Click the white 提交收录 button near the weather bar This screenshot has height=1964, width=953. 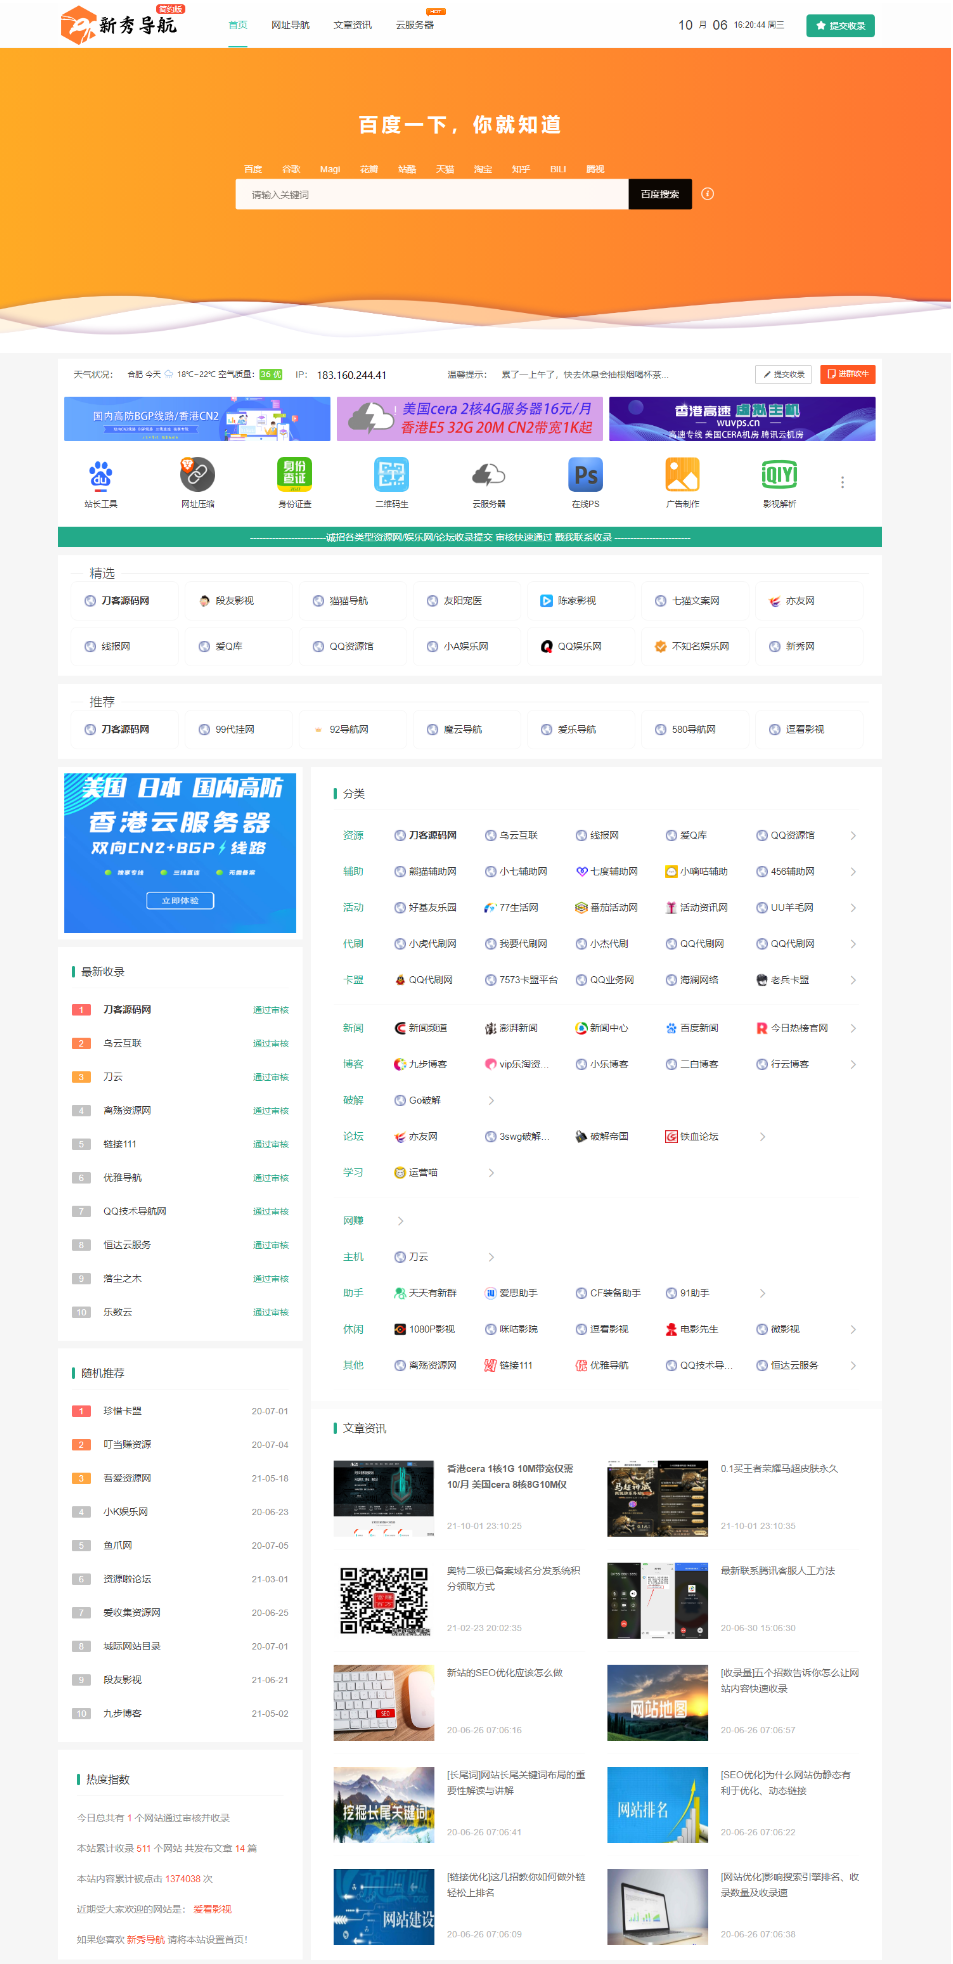coord(783,374)
